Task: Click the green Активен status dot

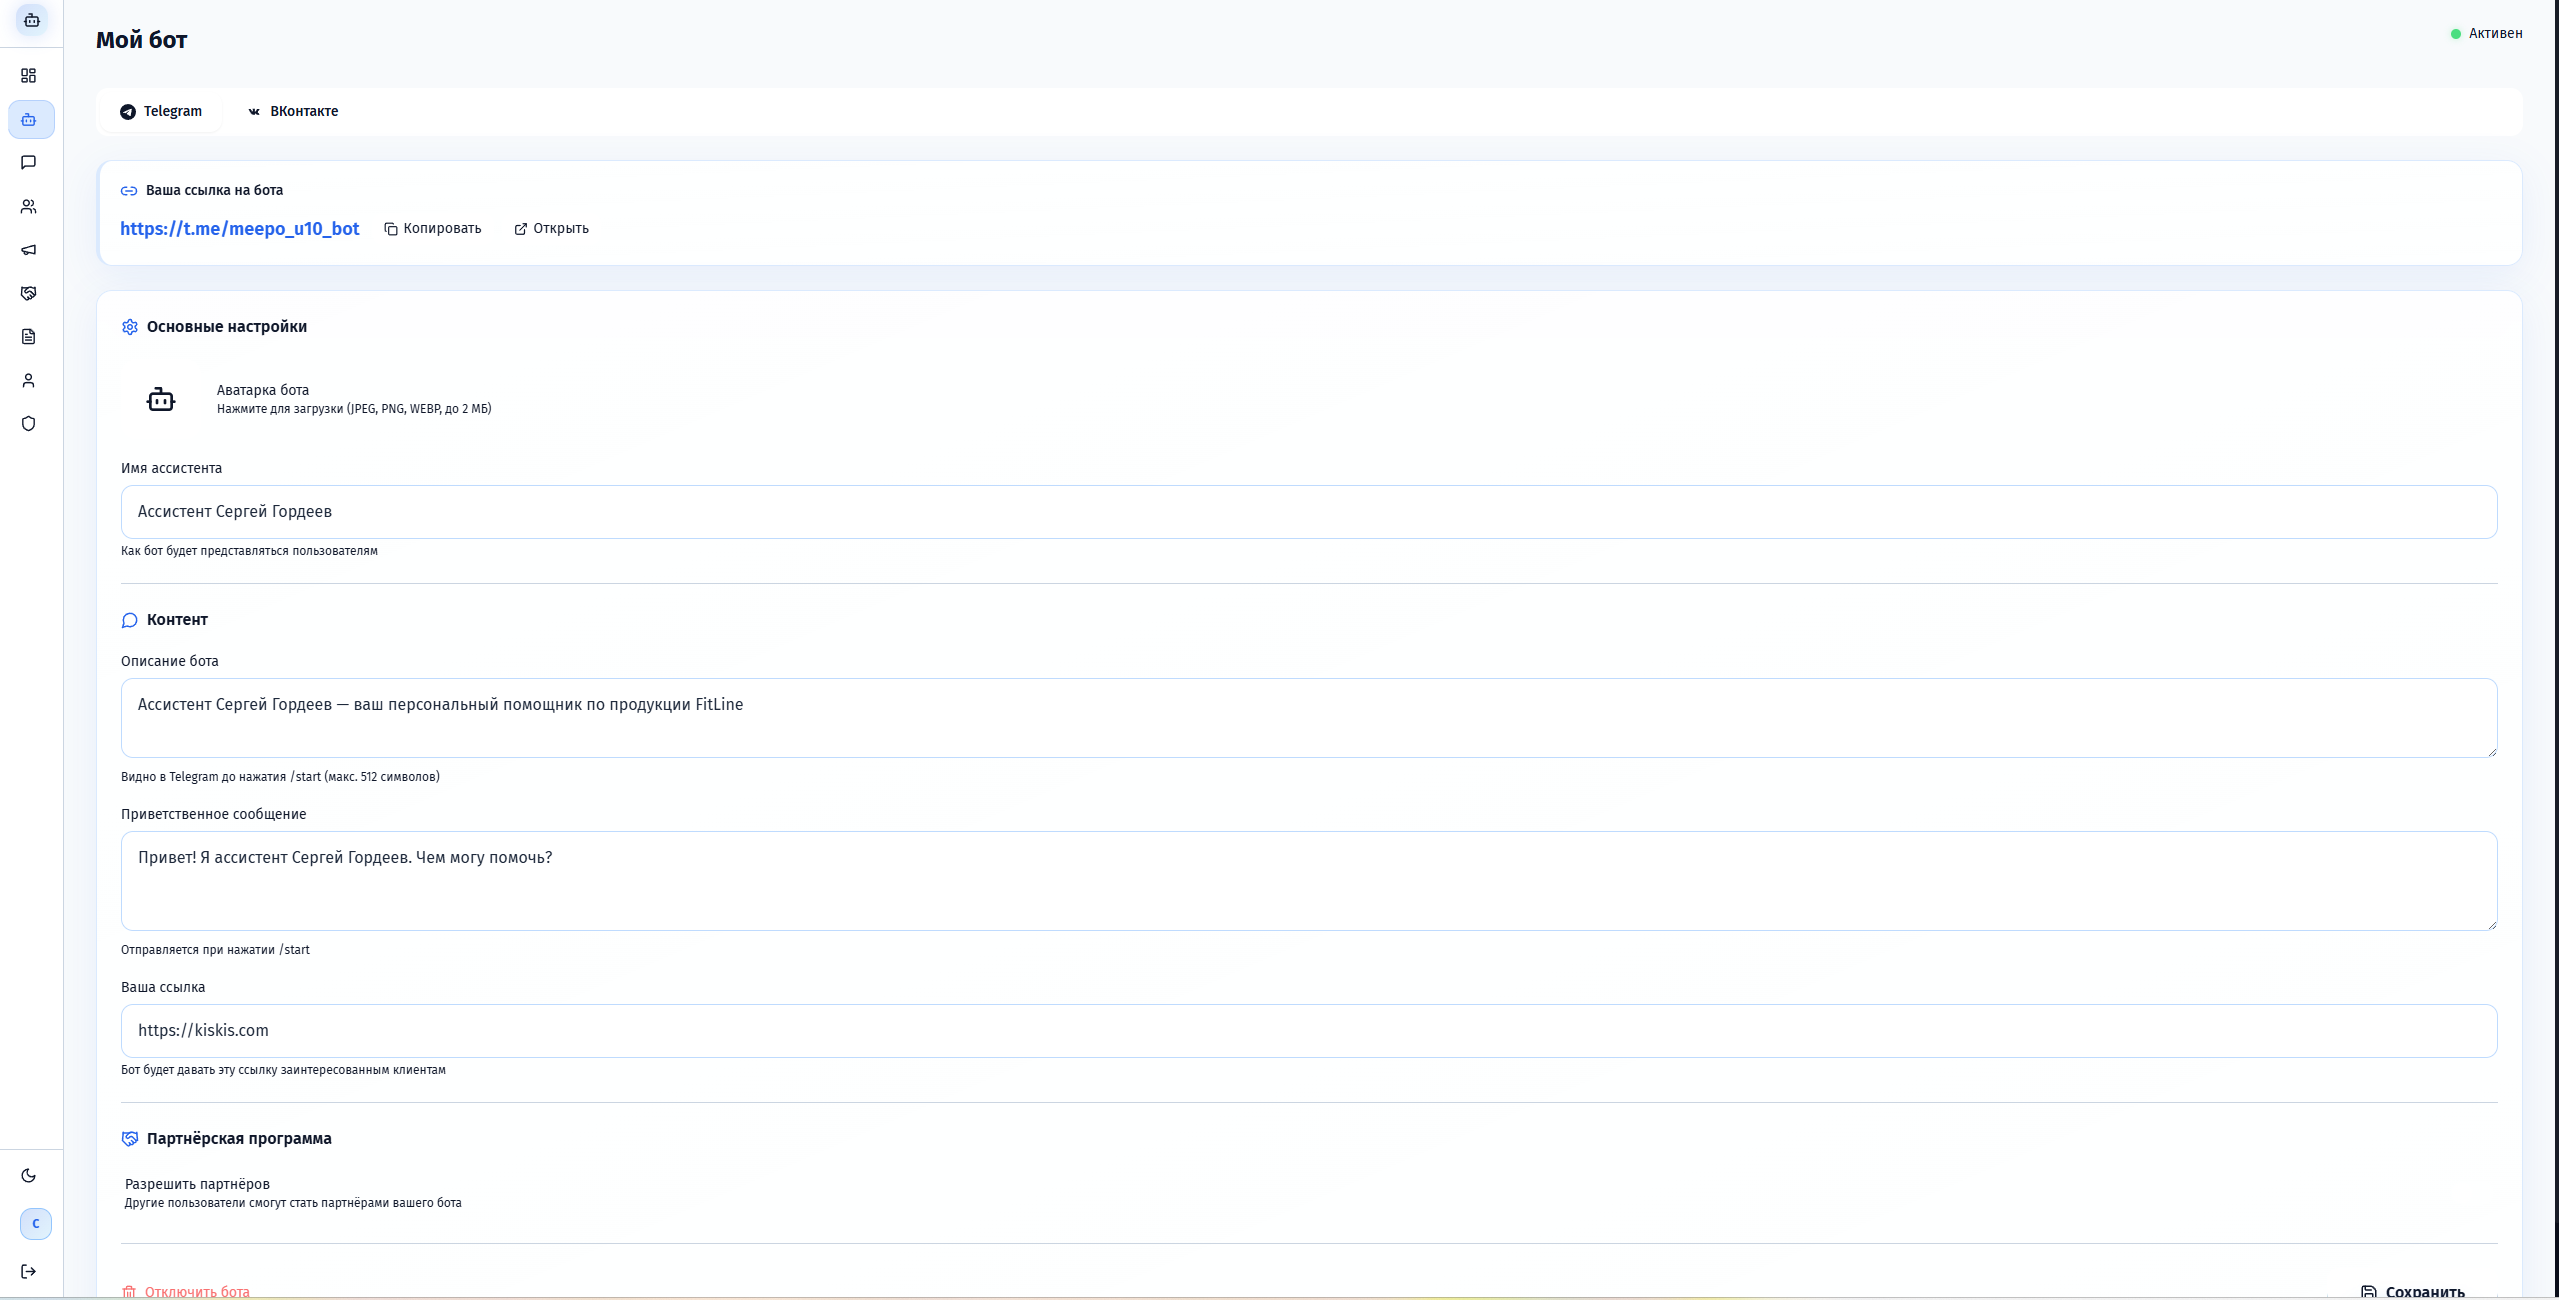Action: [2456, 34]
